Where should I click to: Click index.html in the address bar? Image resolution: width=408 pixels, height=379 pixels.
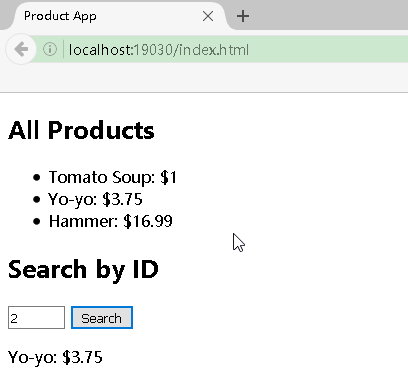pyautogui.click(x=214, y=50)
